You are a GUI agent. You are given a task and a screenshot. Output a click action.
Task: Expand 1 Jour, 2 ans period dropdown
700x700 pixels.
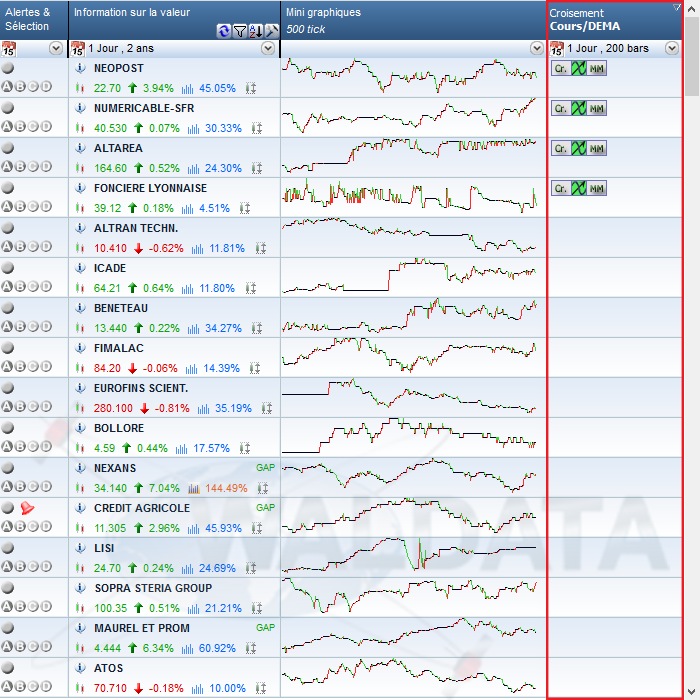pyautogui.click(x=268, y=48)
